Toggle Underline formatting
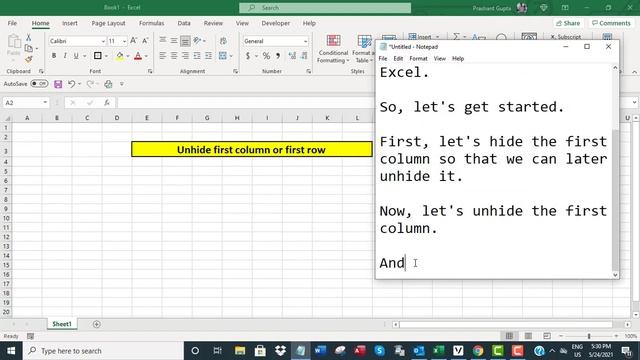Image resolution: width=640 pixels, height=360 pixels. coord(76,56)
